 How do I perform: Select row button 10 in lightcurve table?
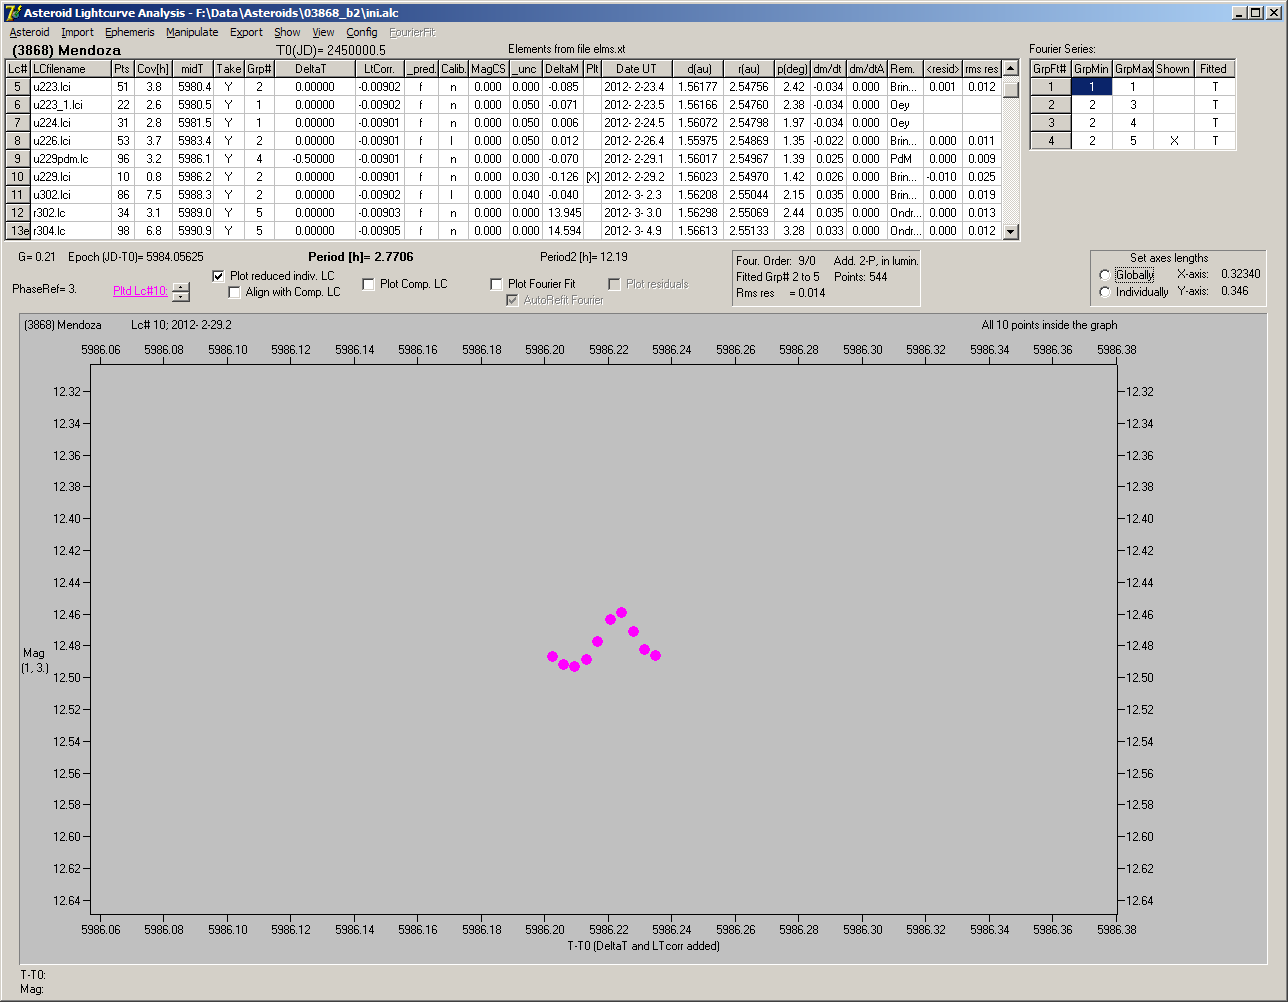coord(18,177)
